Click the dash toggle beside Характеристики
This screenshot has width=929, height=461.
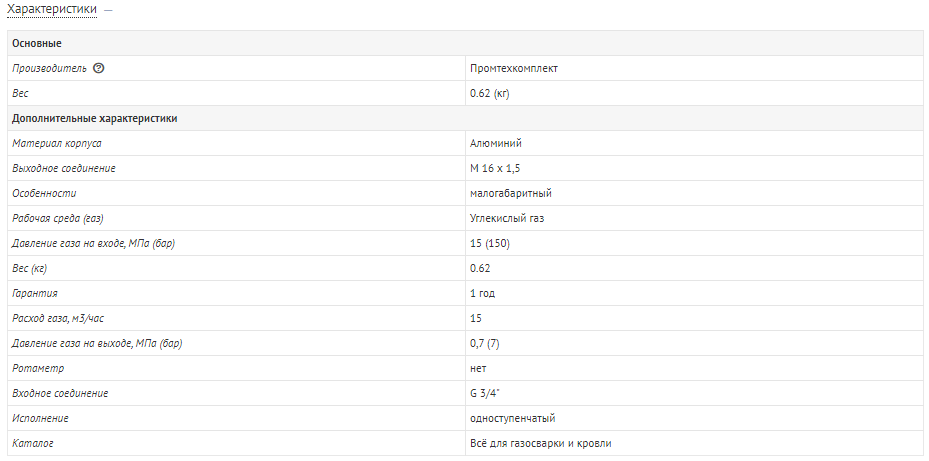click(108, 11)
